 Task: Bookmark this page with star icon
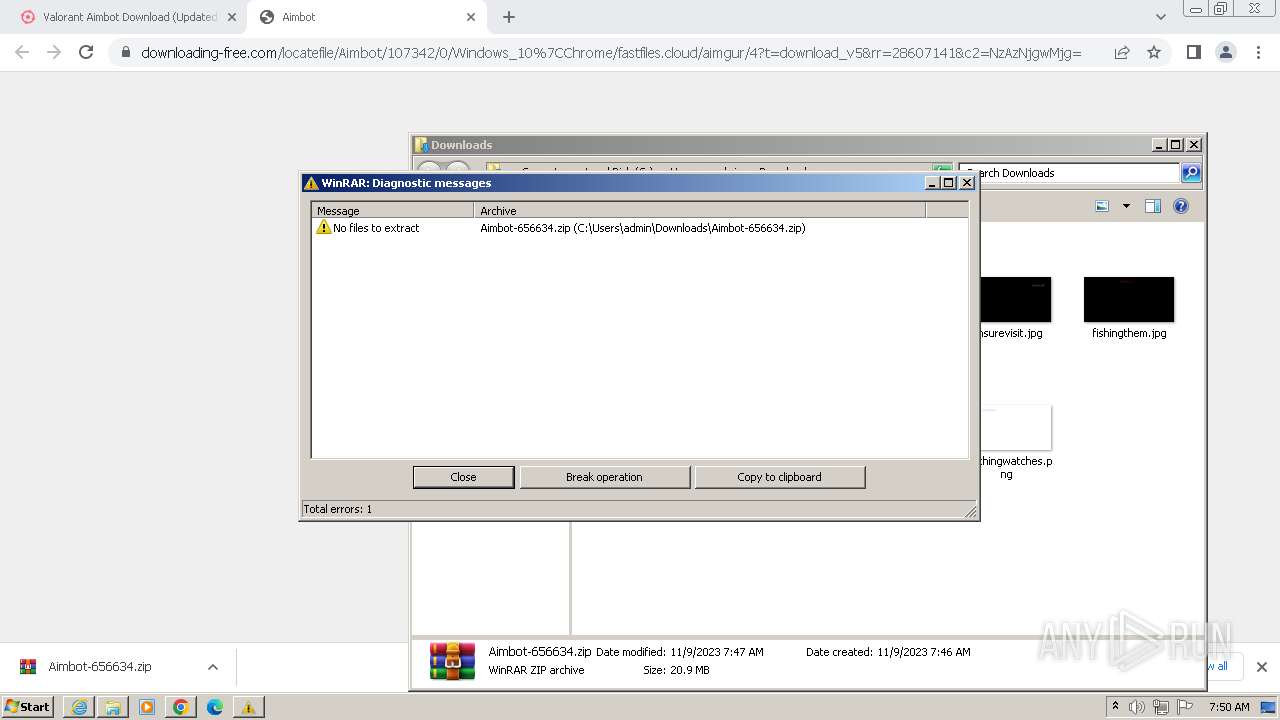(x=1154, y=52)
